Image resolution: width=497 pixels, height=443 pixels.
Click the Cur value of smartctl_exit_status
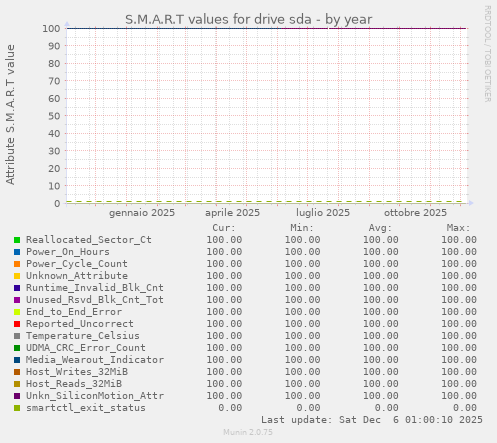230,408
